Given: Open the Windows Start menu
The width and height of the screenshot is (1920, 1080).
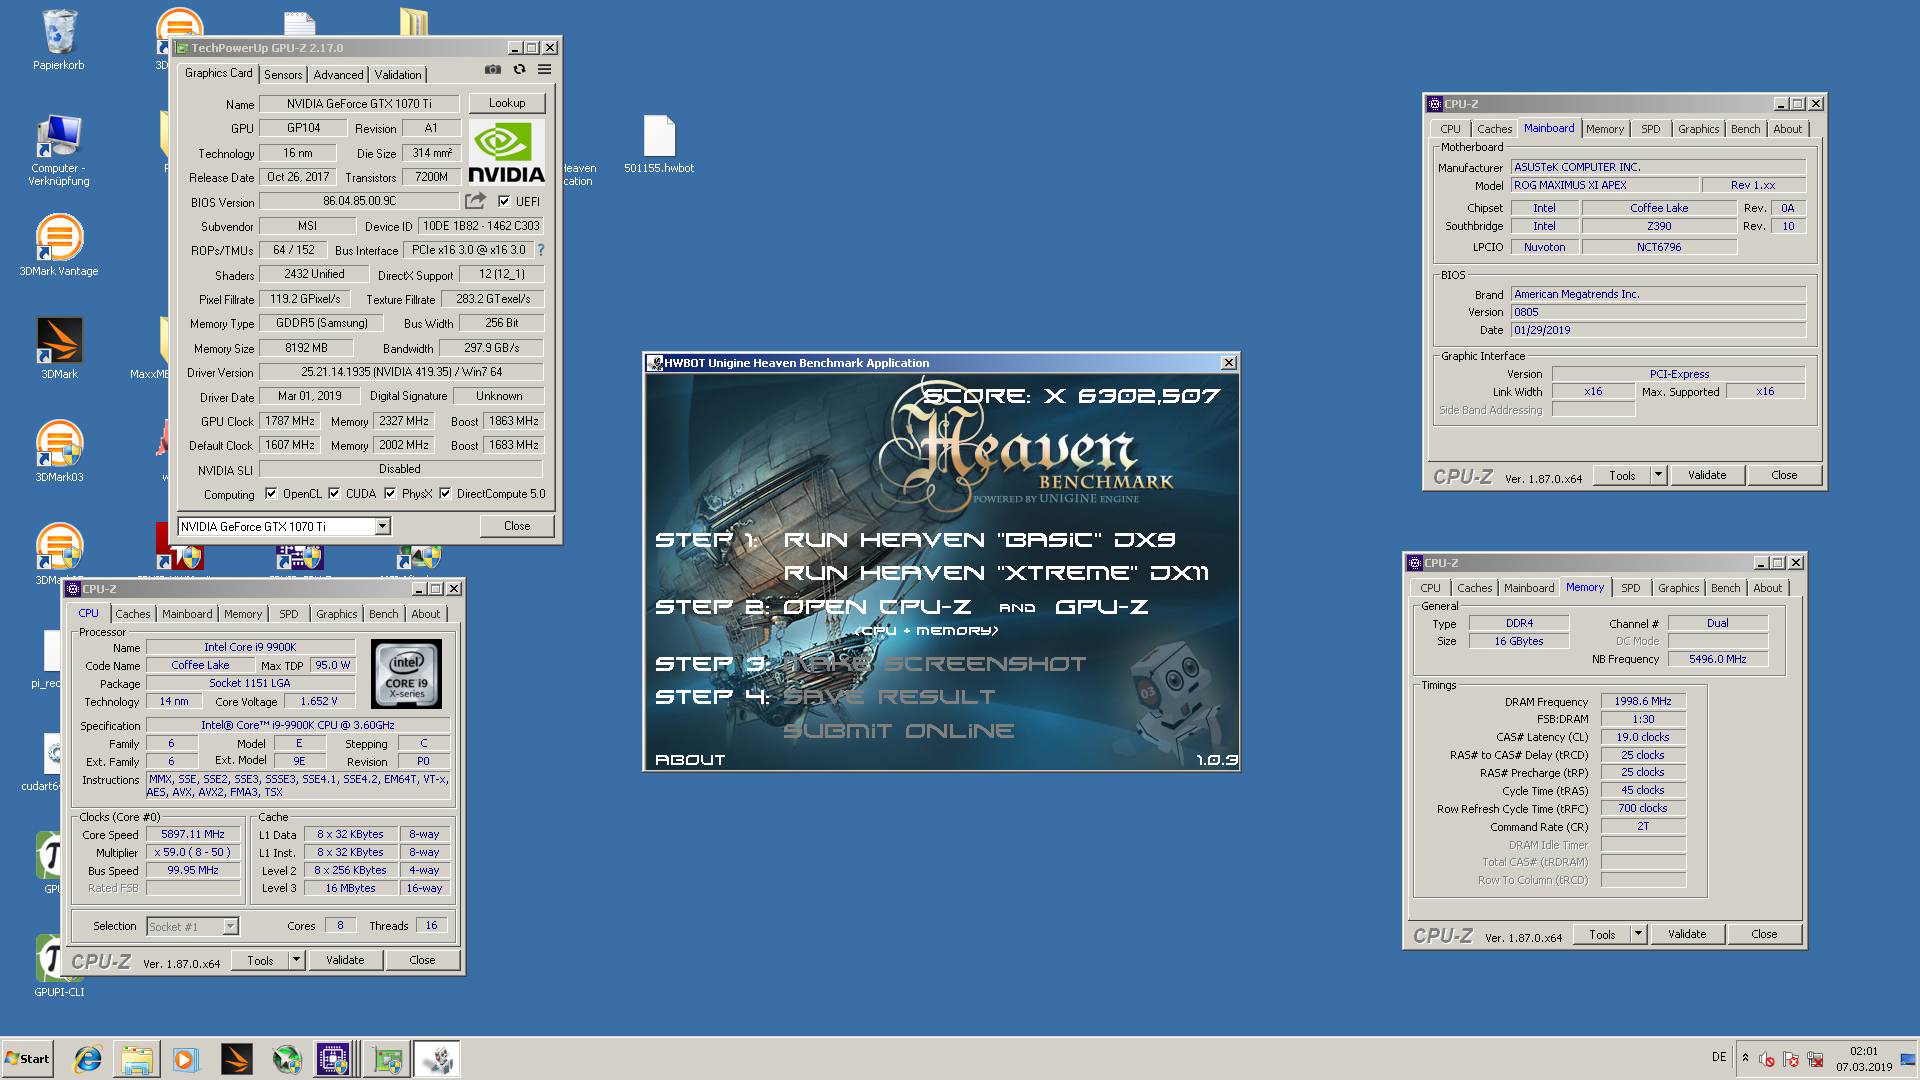Looking at the screenshot, I should click(x=28, y=1059).
